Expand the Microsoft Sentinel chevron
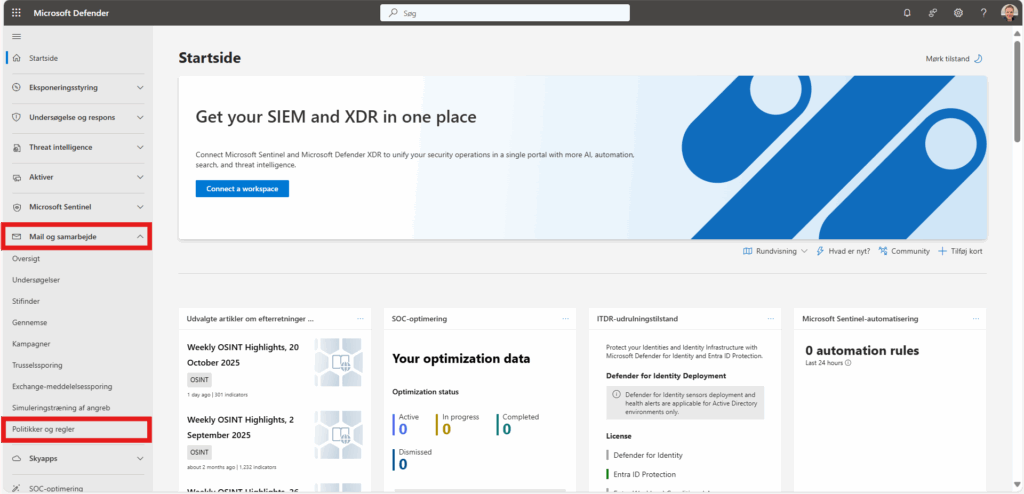1024x494 pixels. click(140, 207)
